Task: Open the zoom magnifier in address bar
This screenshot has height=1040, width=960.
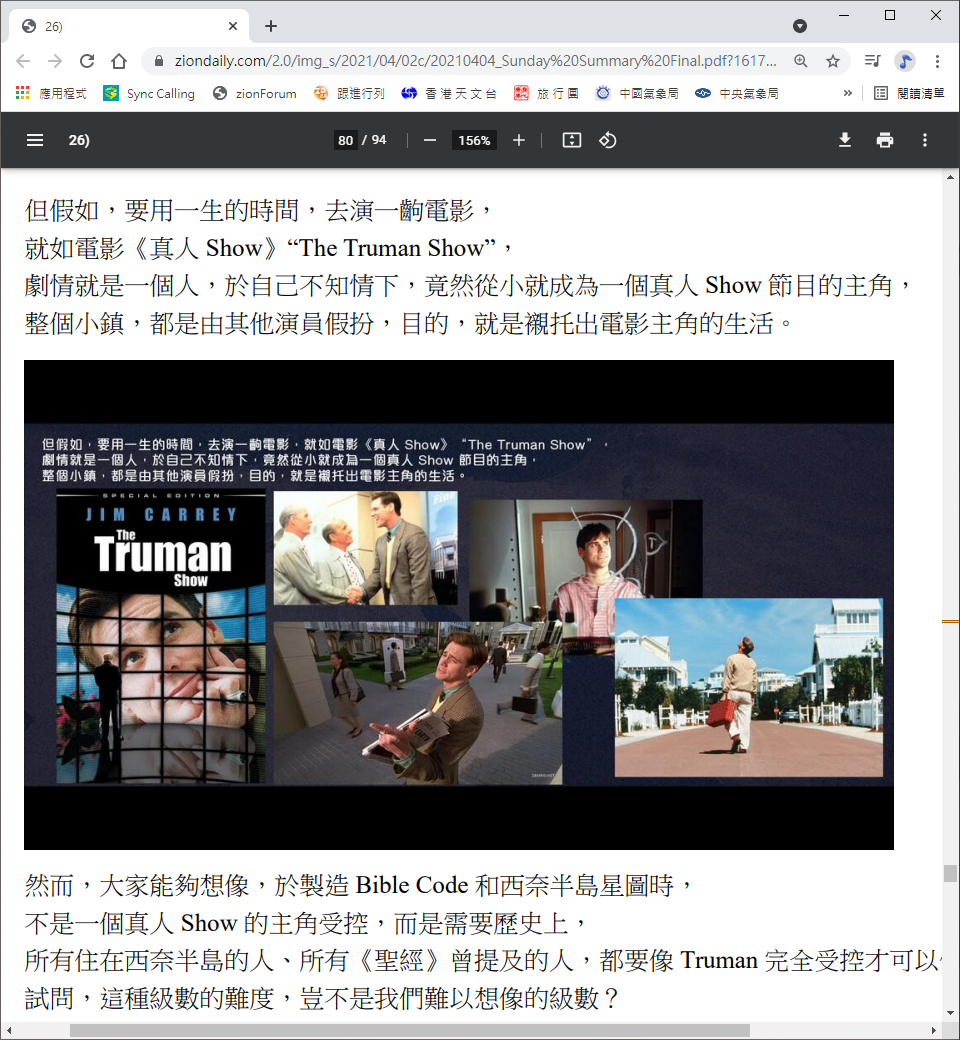Action: click(801, 61)
